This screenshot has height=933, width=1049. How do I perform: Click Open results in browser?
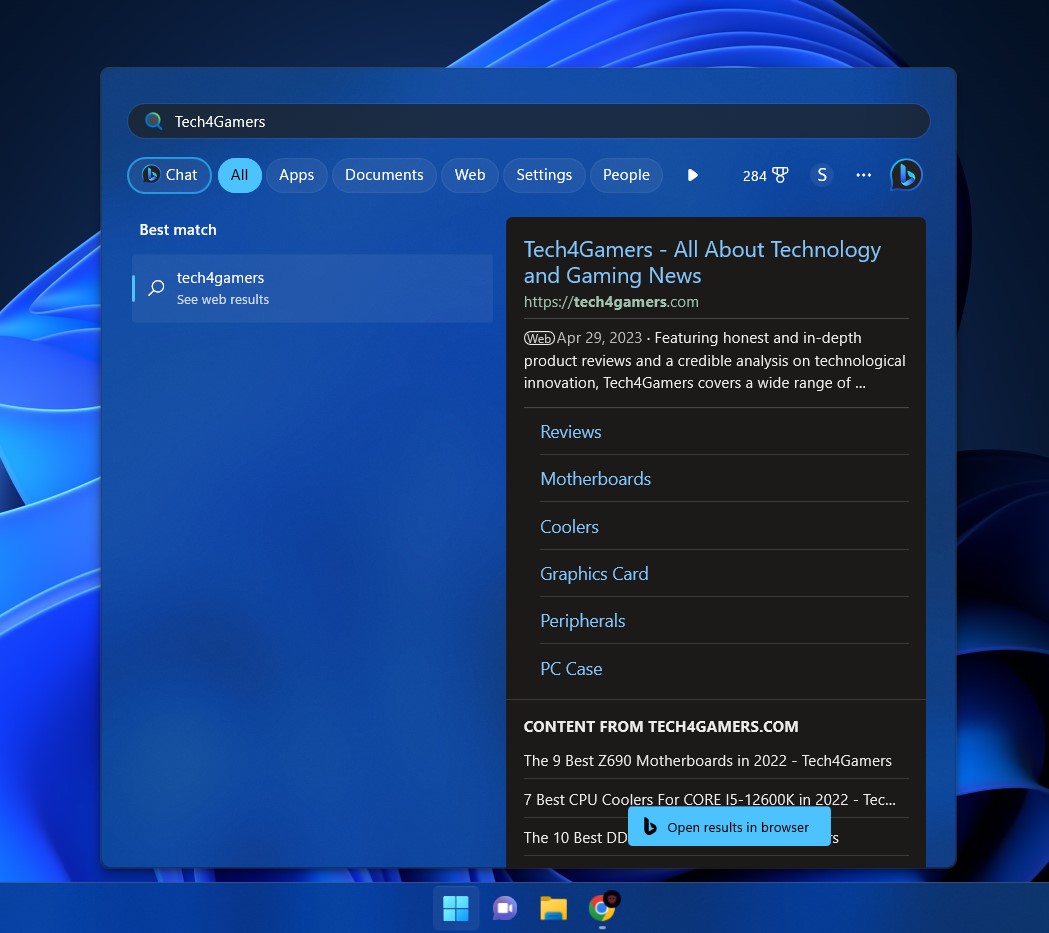click(x=729, y=827)
